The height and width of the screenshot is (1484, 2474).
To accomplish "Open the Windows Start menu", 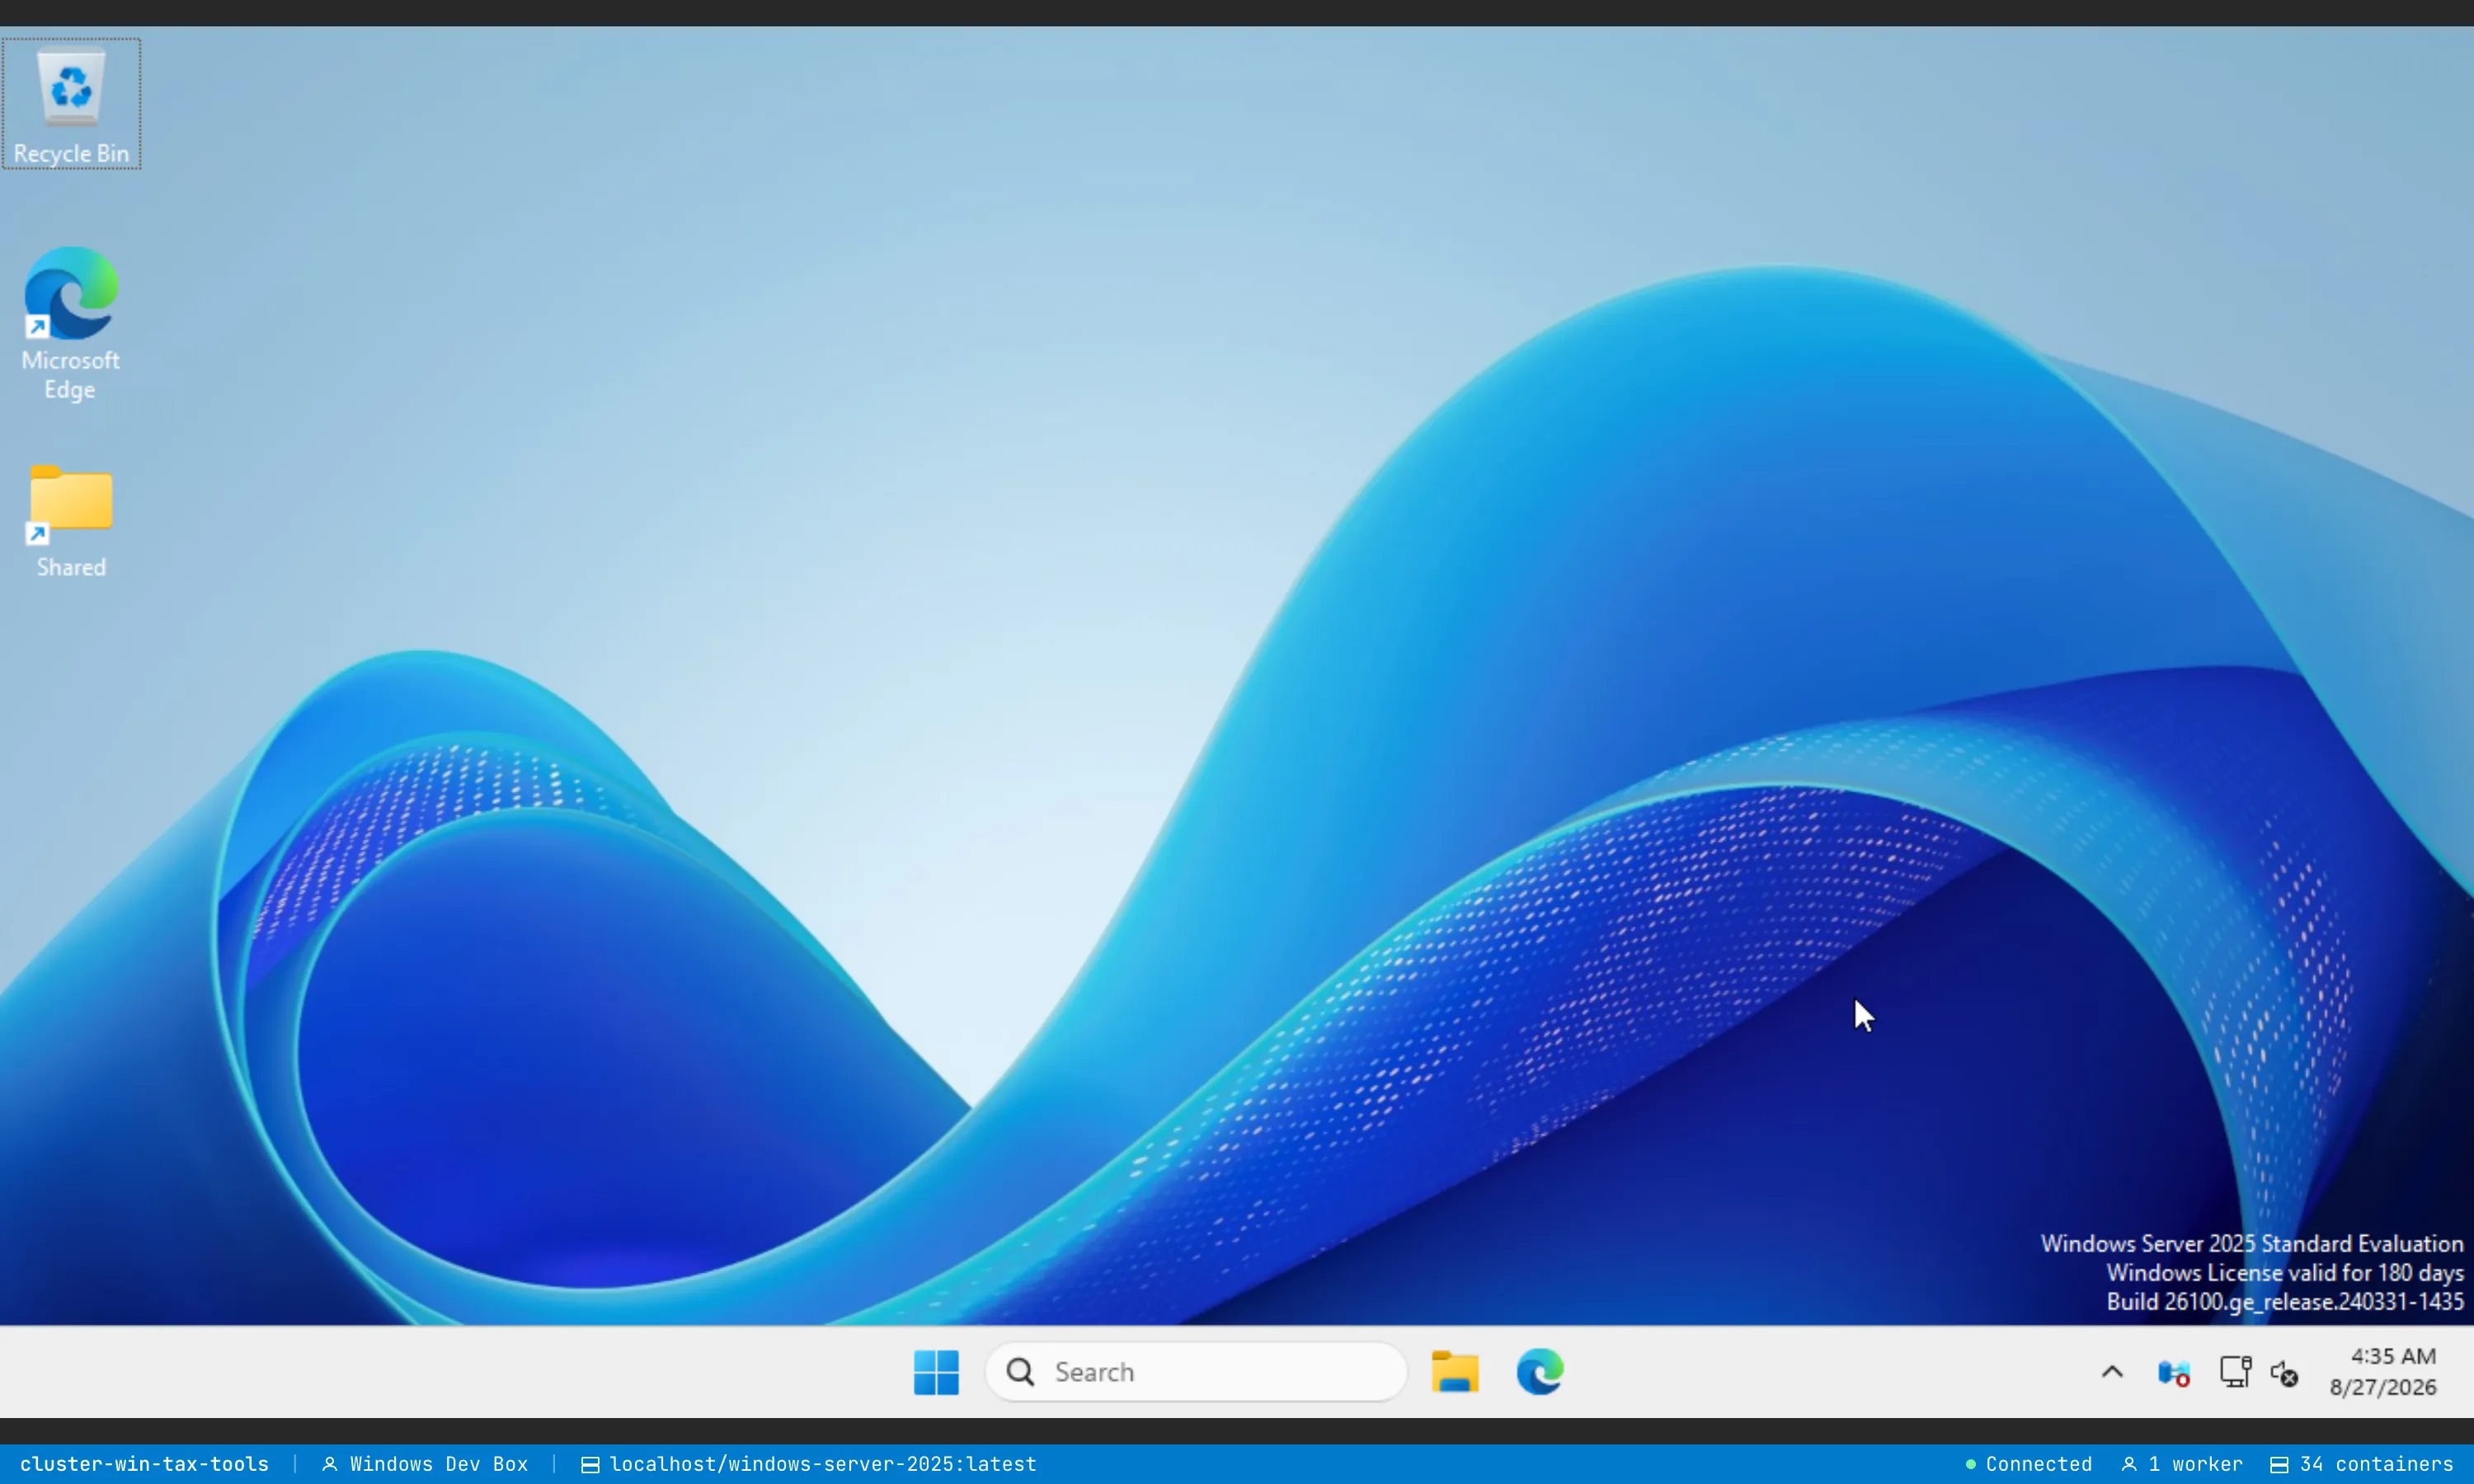I will coord(936,1372).
